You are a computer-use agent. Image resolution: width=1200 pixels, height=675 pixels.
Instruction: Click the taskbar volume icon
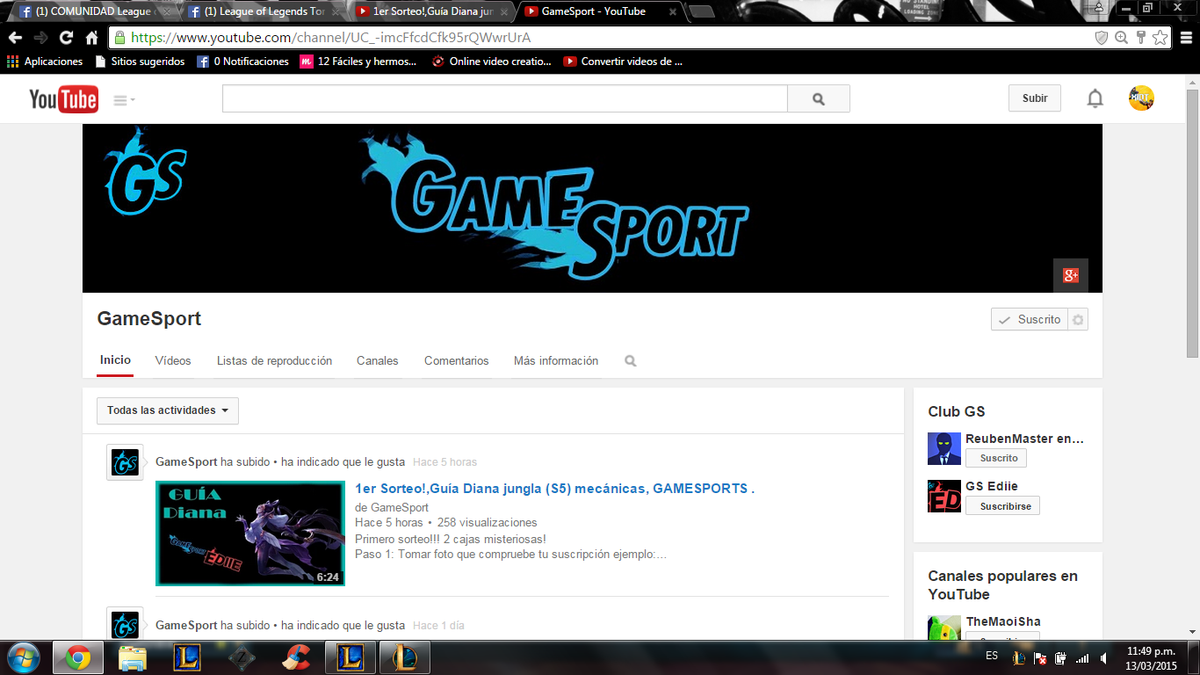tap(1103, 658)
